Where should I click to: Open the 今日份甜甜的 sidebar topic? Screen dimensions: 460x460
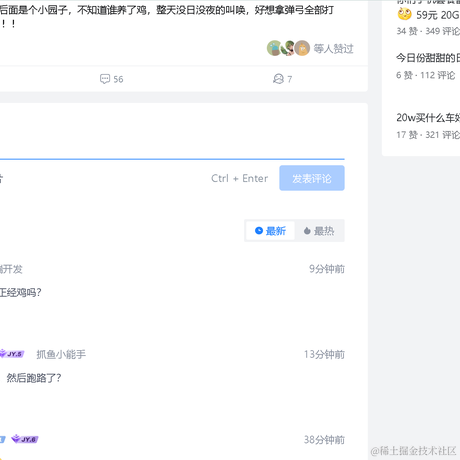[428, 58]
